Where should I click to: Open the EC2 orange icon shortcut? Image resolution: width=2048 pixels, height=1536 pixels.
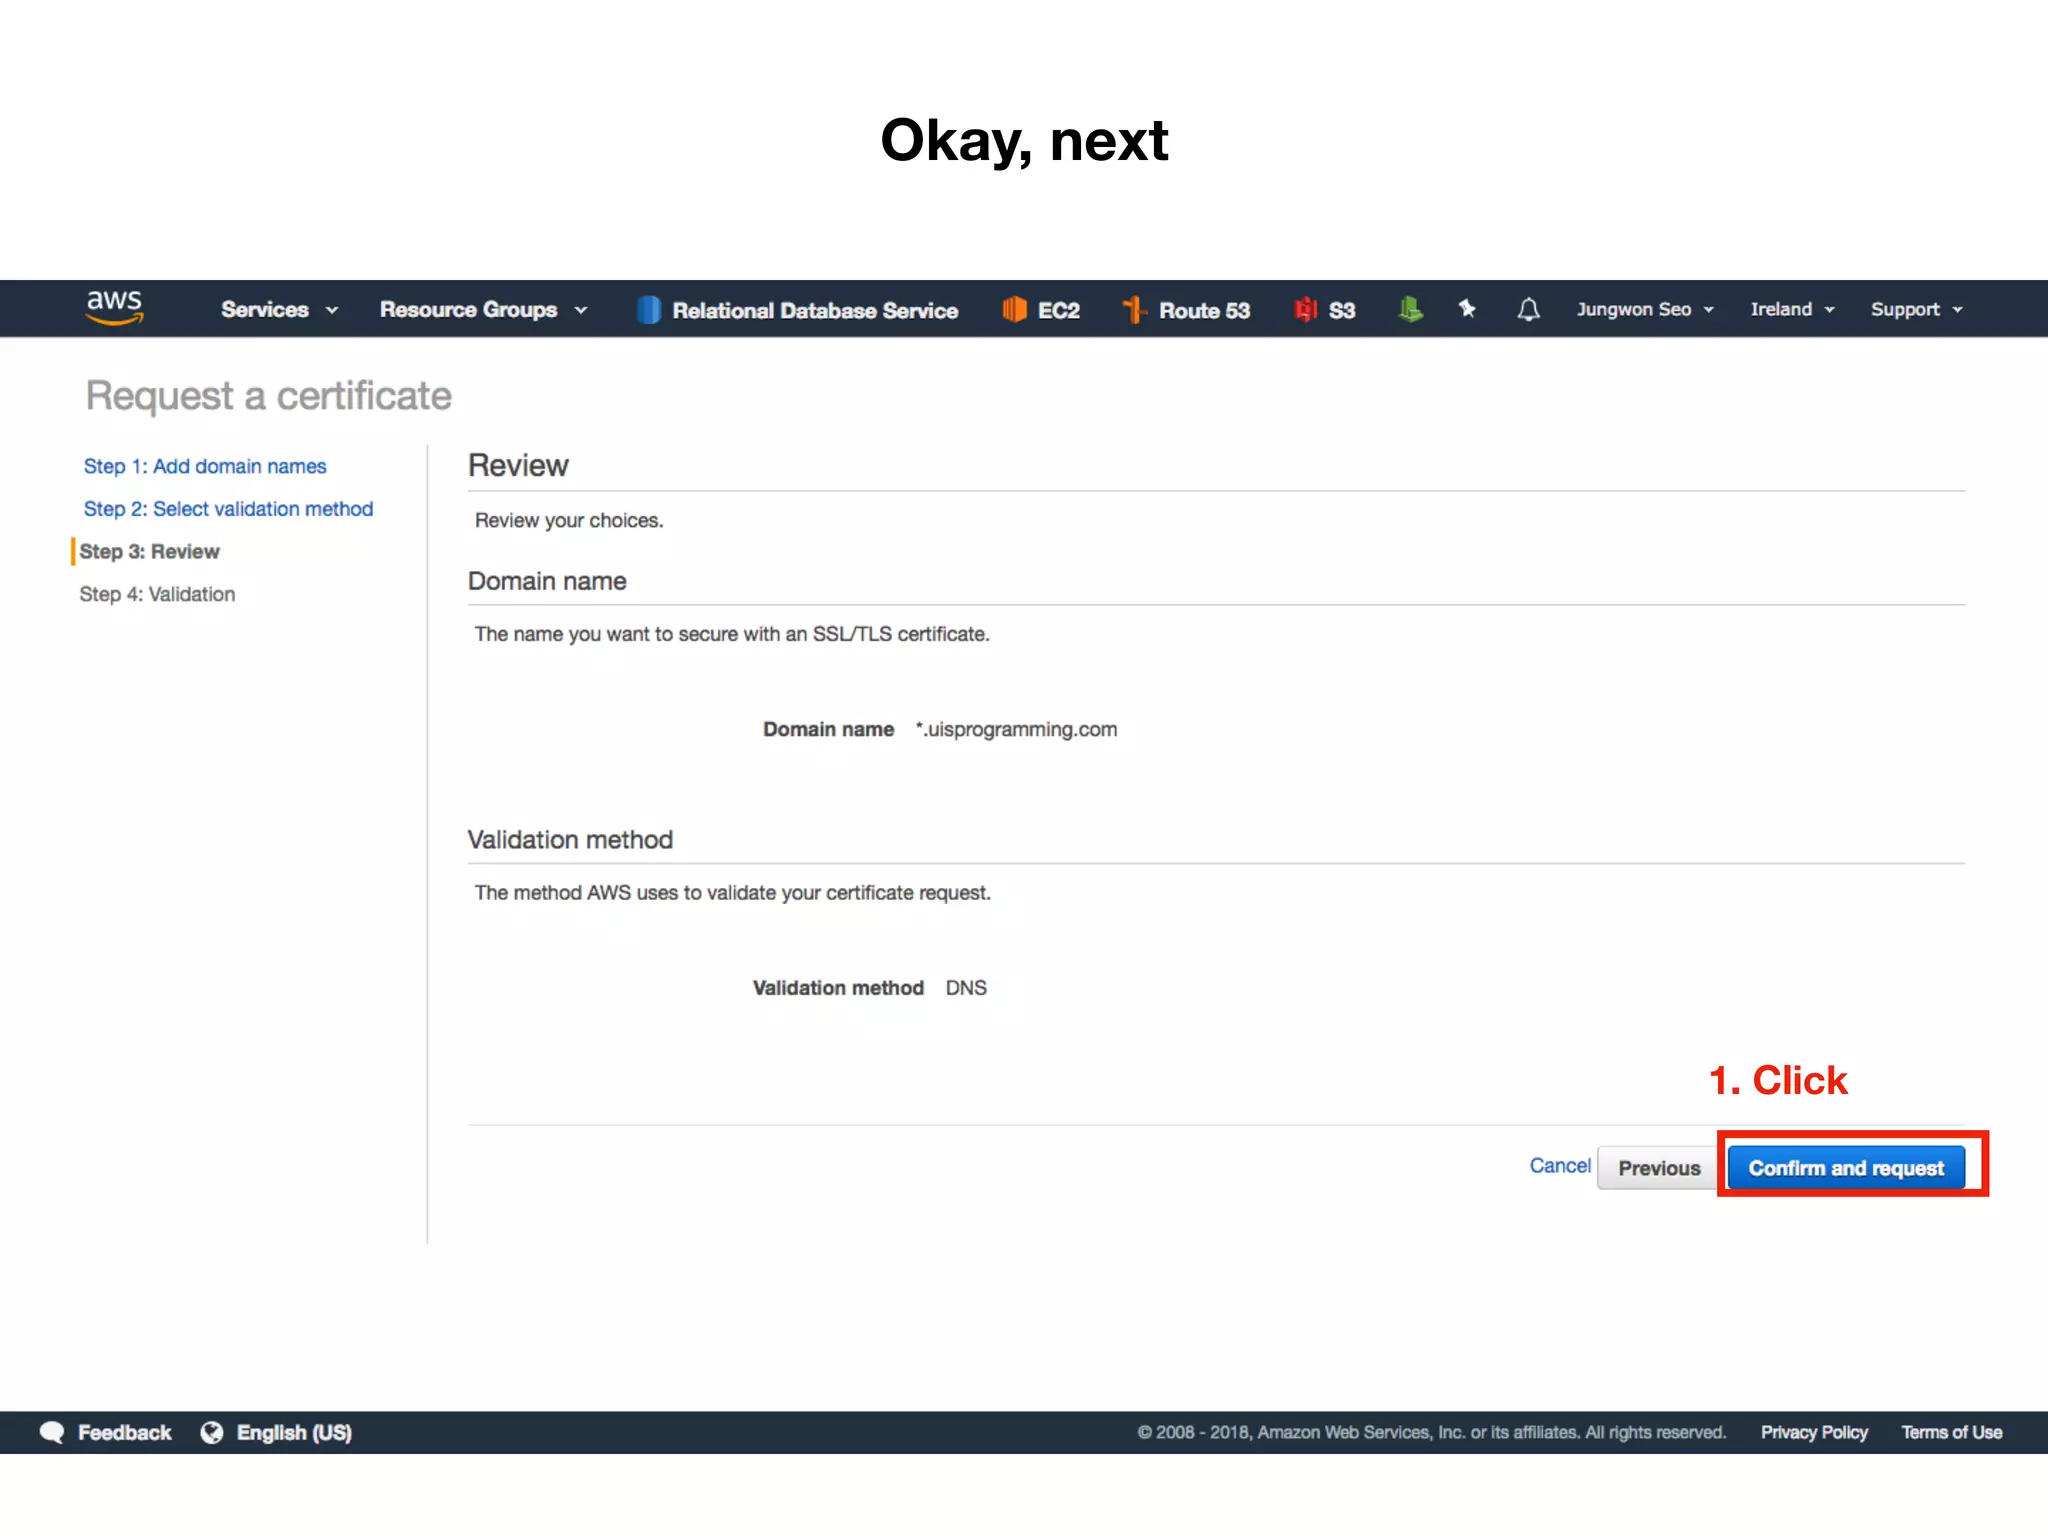click(1014, 310)
